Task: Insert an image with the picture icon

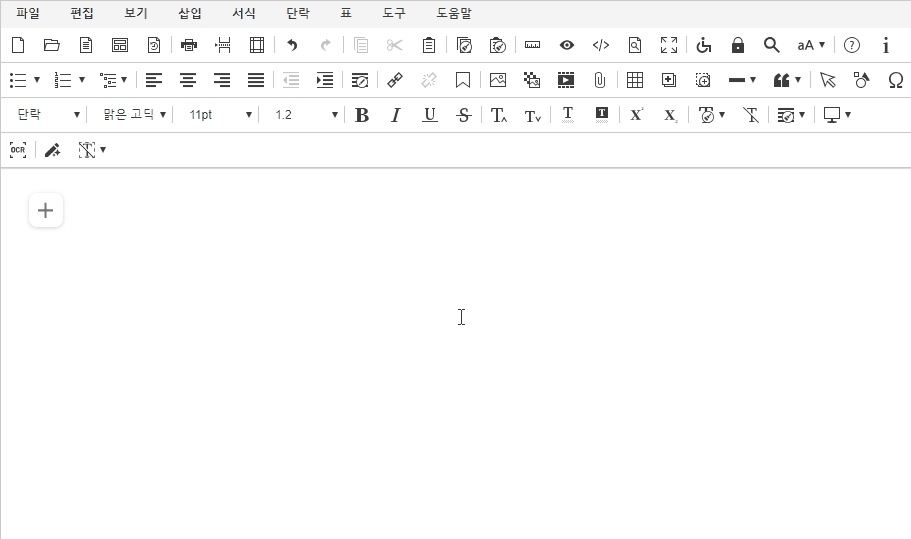Action: pyautogui.click(x=498, y=80)
